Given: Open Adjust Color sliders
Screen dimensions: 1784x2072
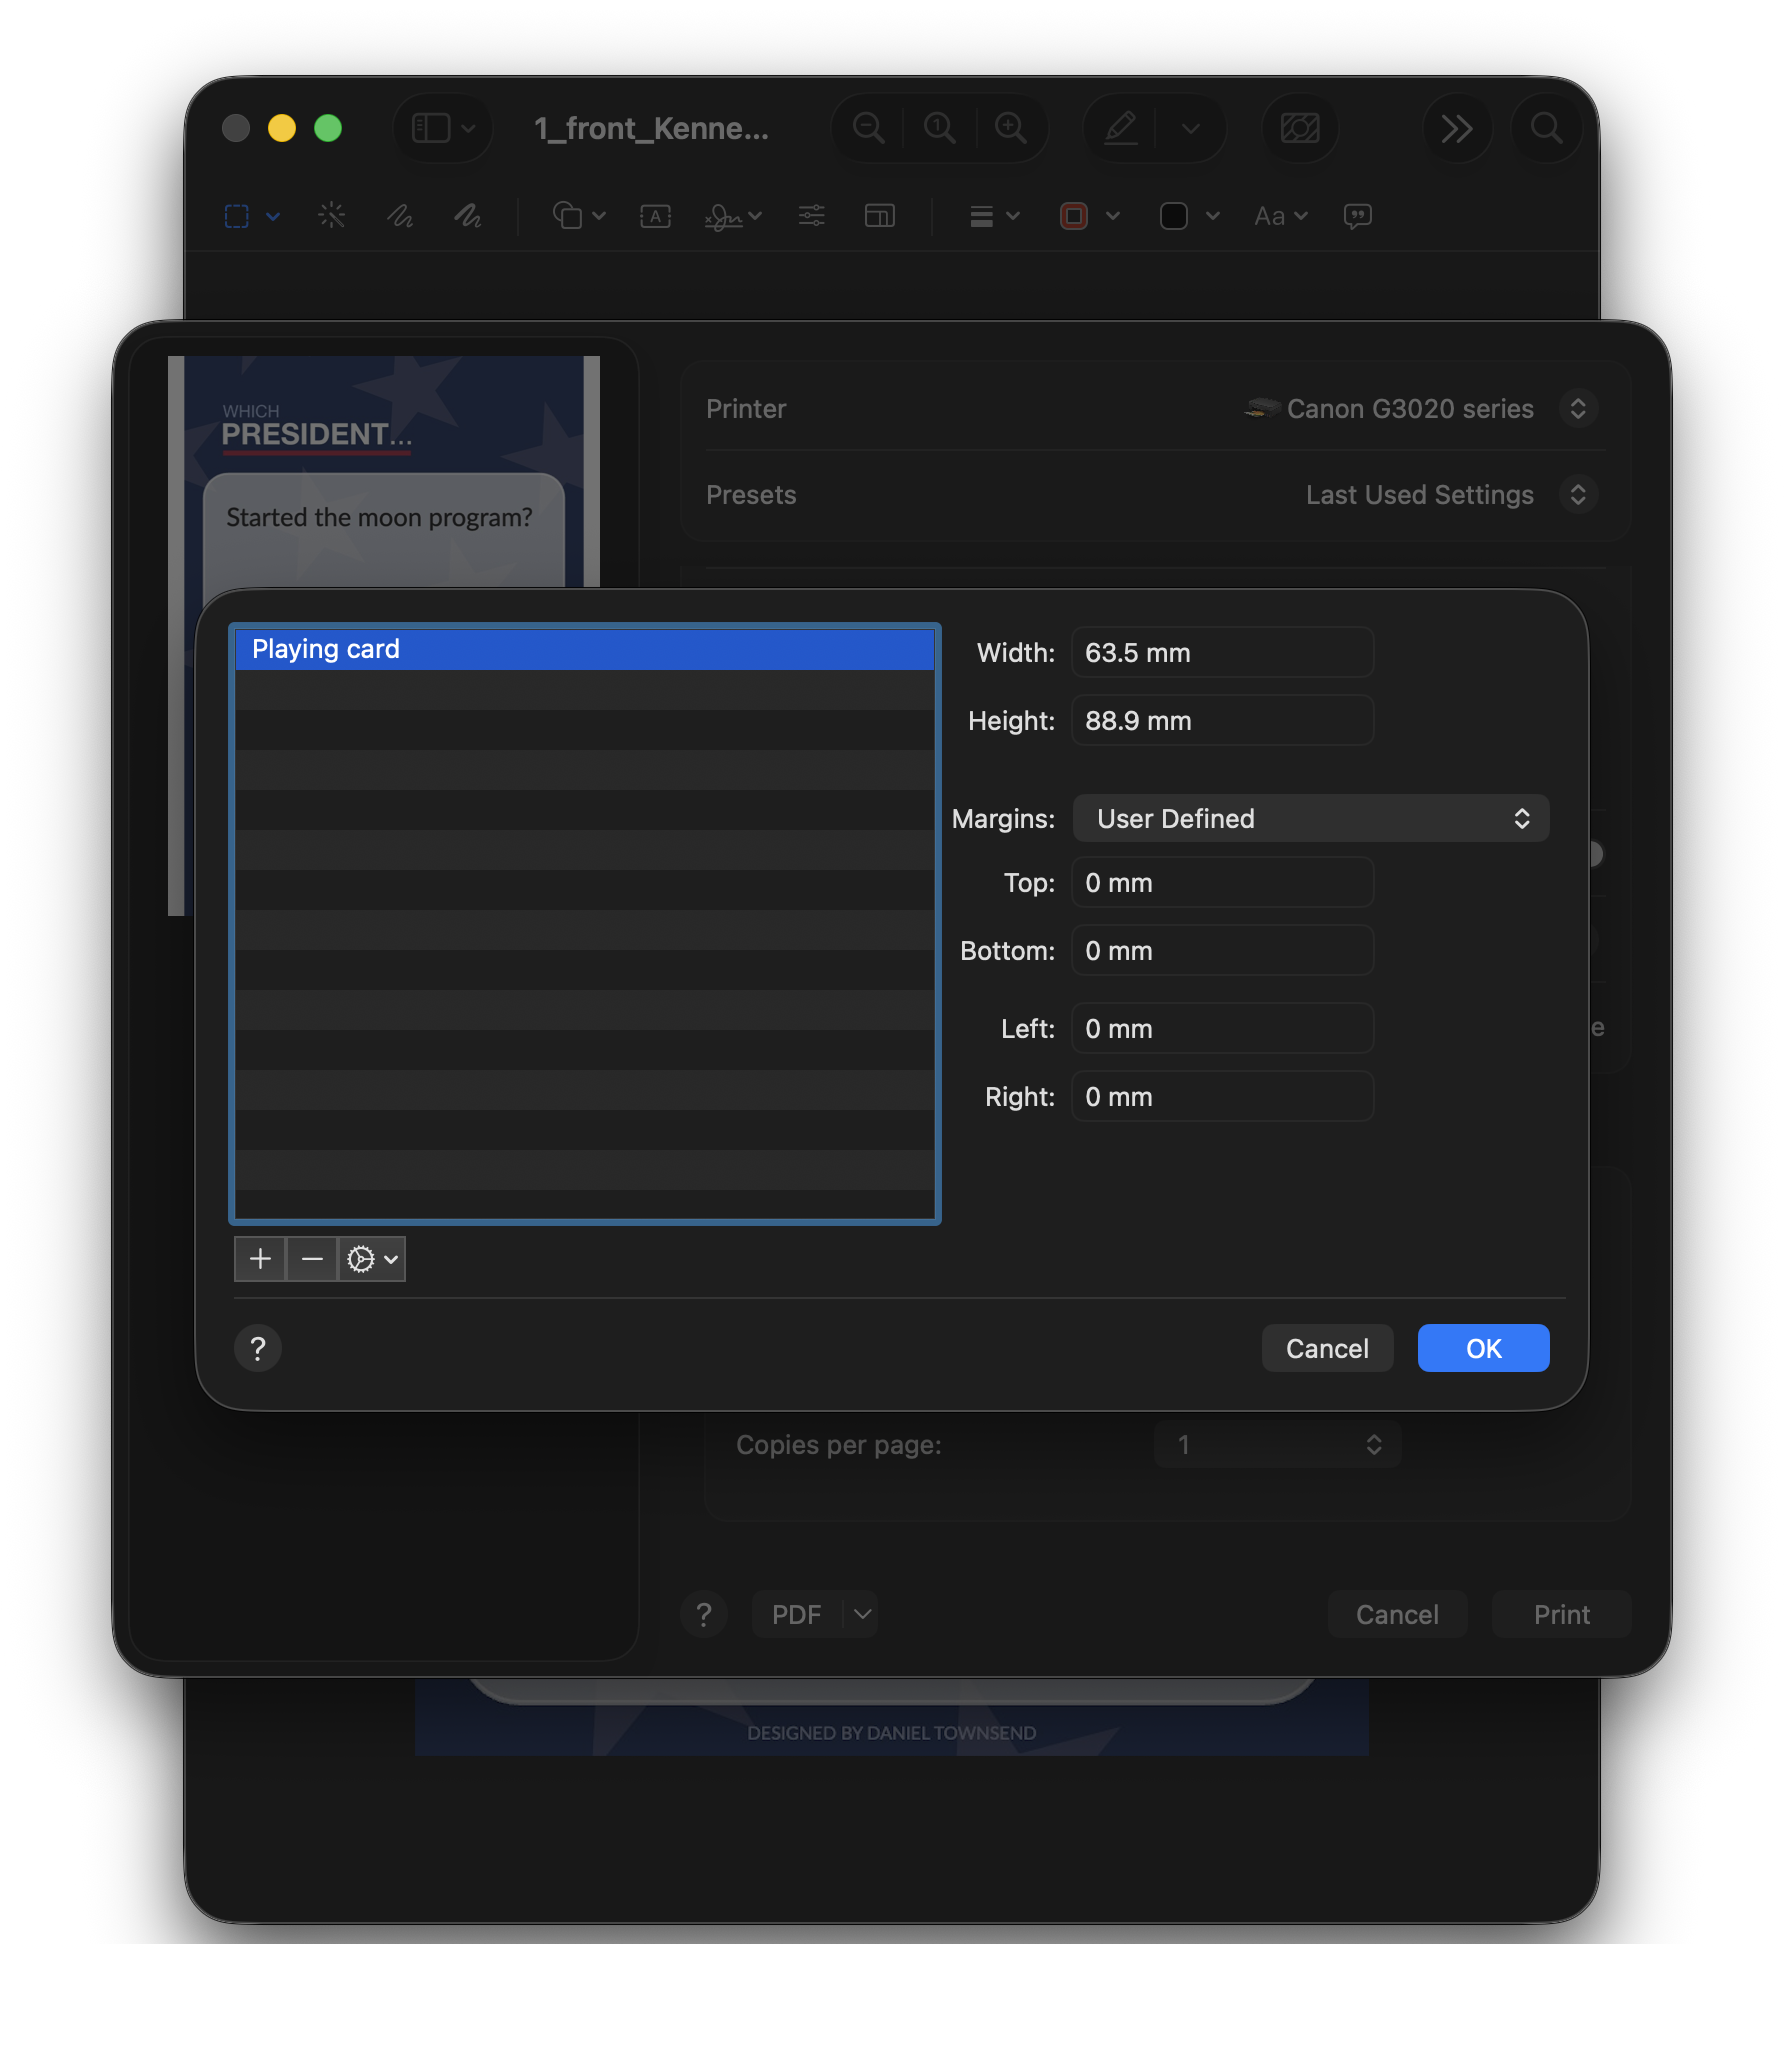Looking at the screenshot, I should click(x=811, y=216).
